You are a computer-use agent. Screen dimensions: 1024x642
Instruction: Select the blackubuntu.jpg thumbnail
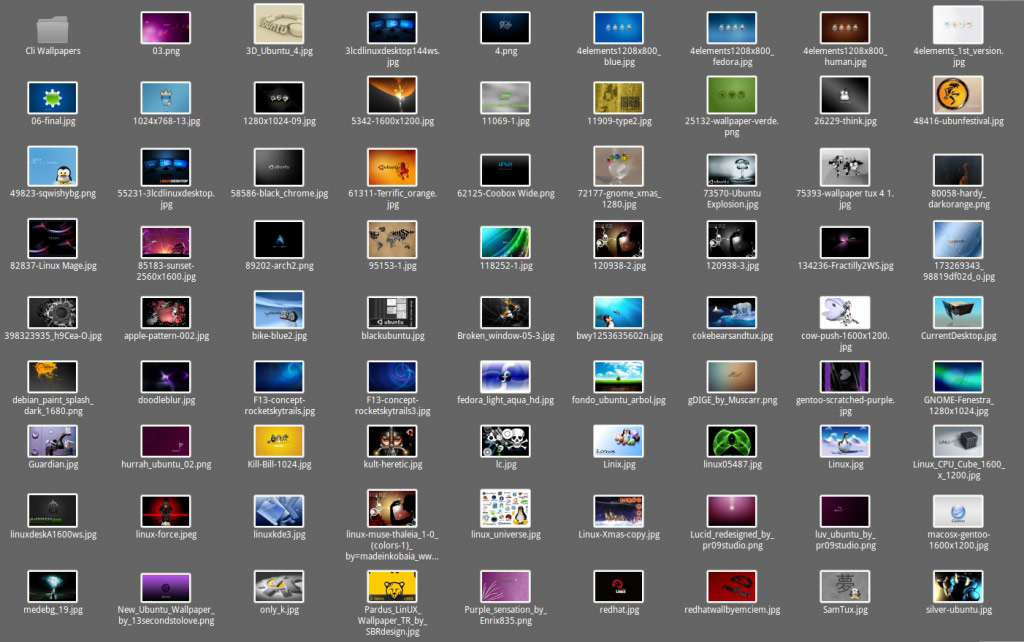tap(391, 312)
